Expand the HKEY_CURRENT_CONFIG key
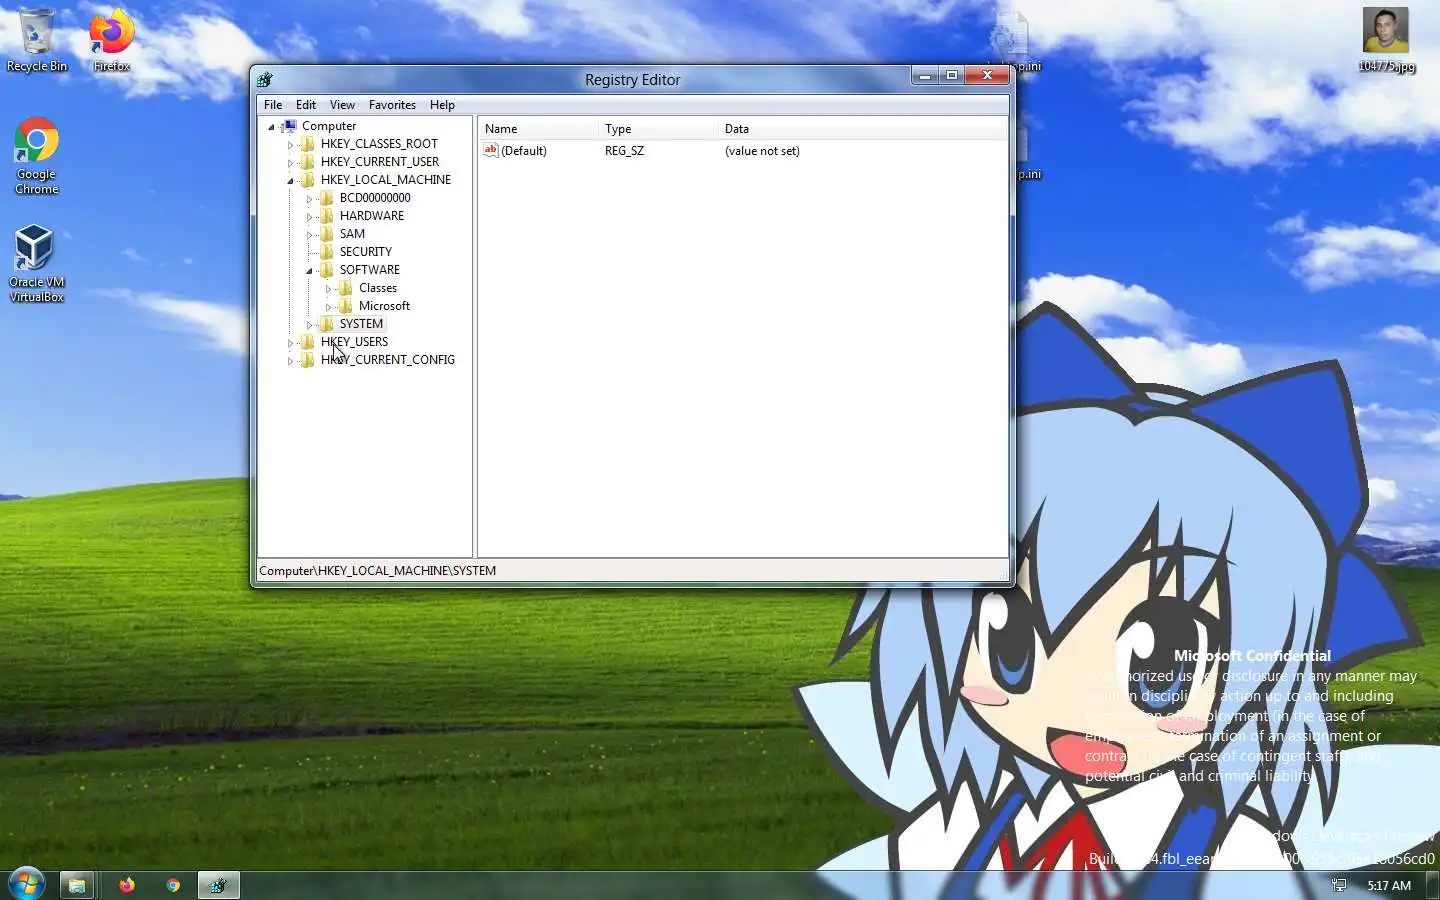This screenshot has width=1440, height=900. [x=290, y=361]
